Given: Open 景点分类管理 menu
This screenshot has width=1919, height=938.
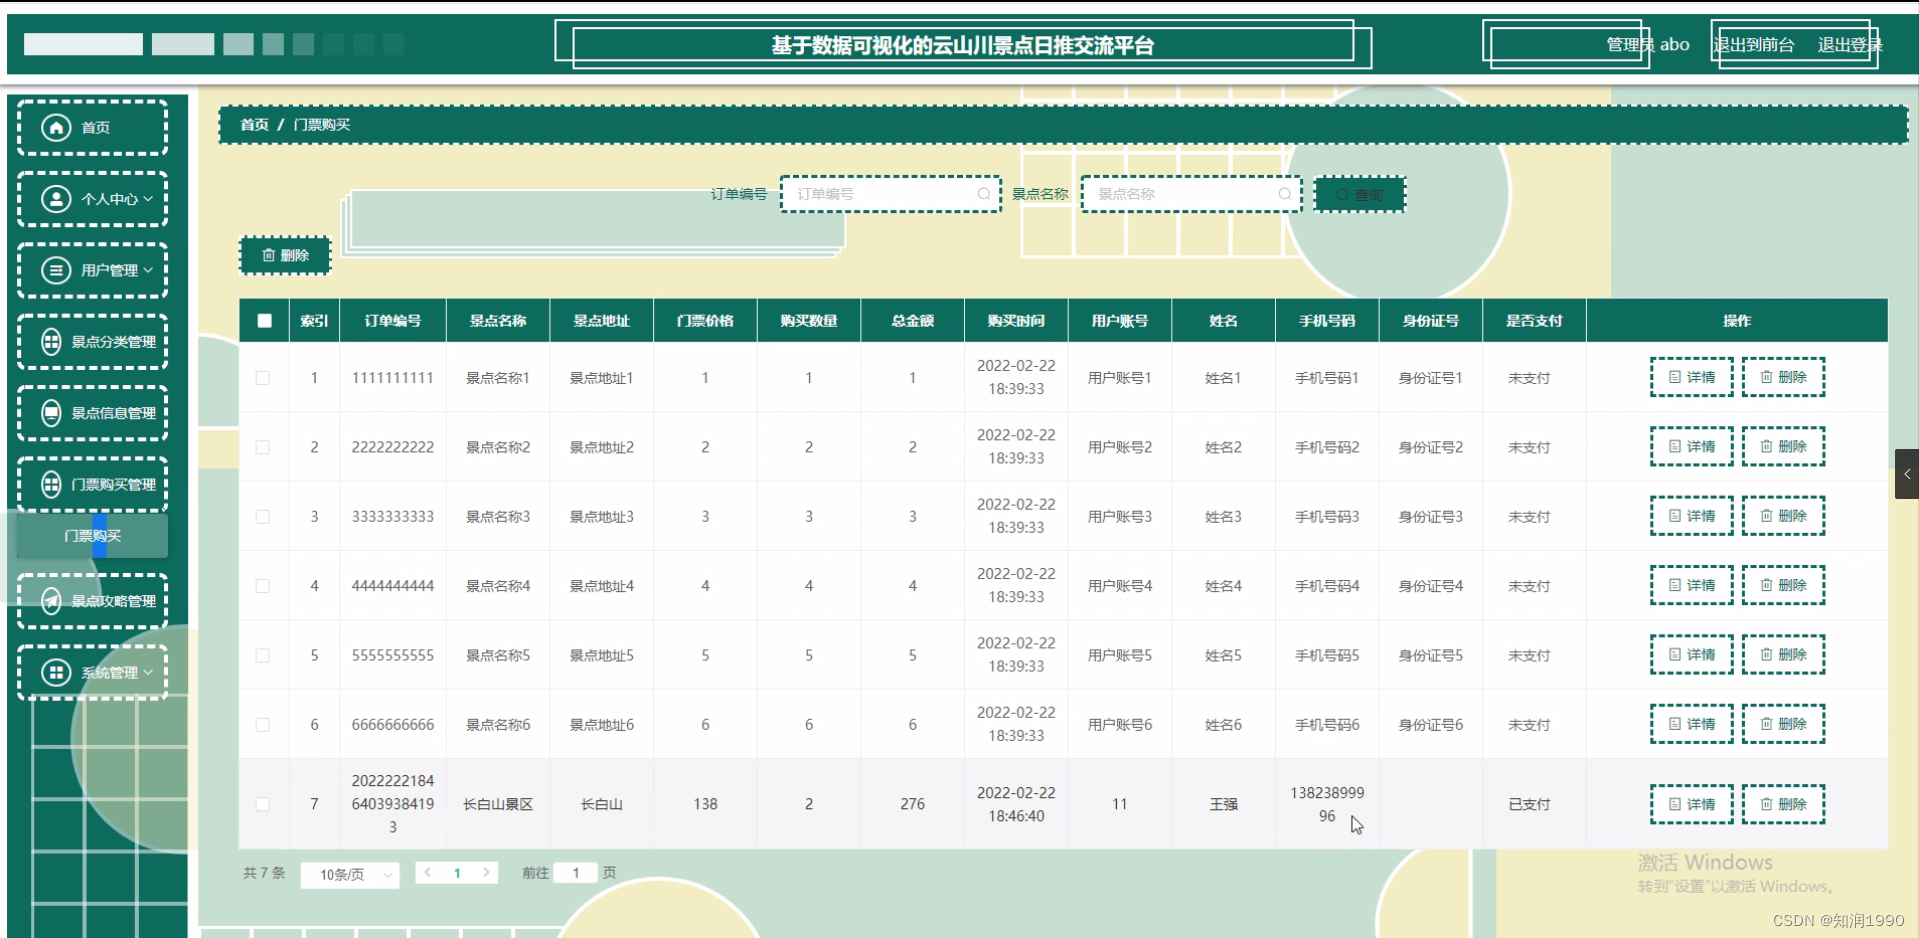Looking at the screenshot, I should (92, 342).
